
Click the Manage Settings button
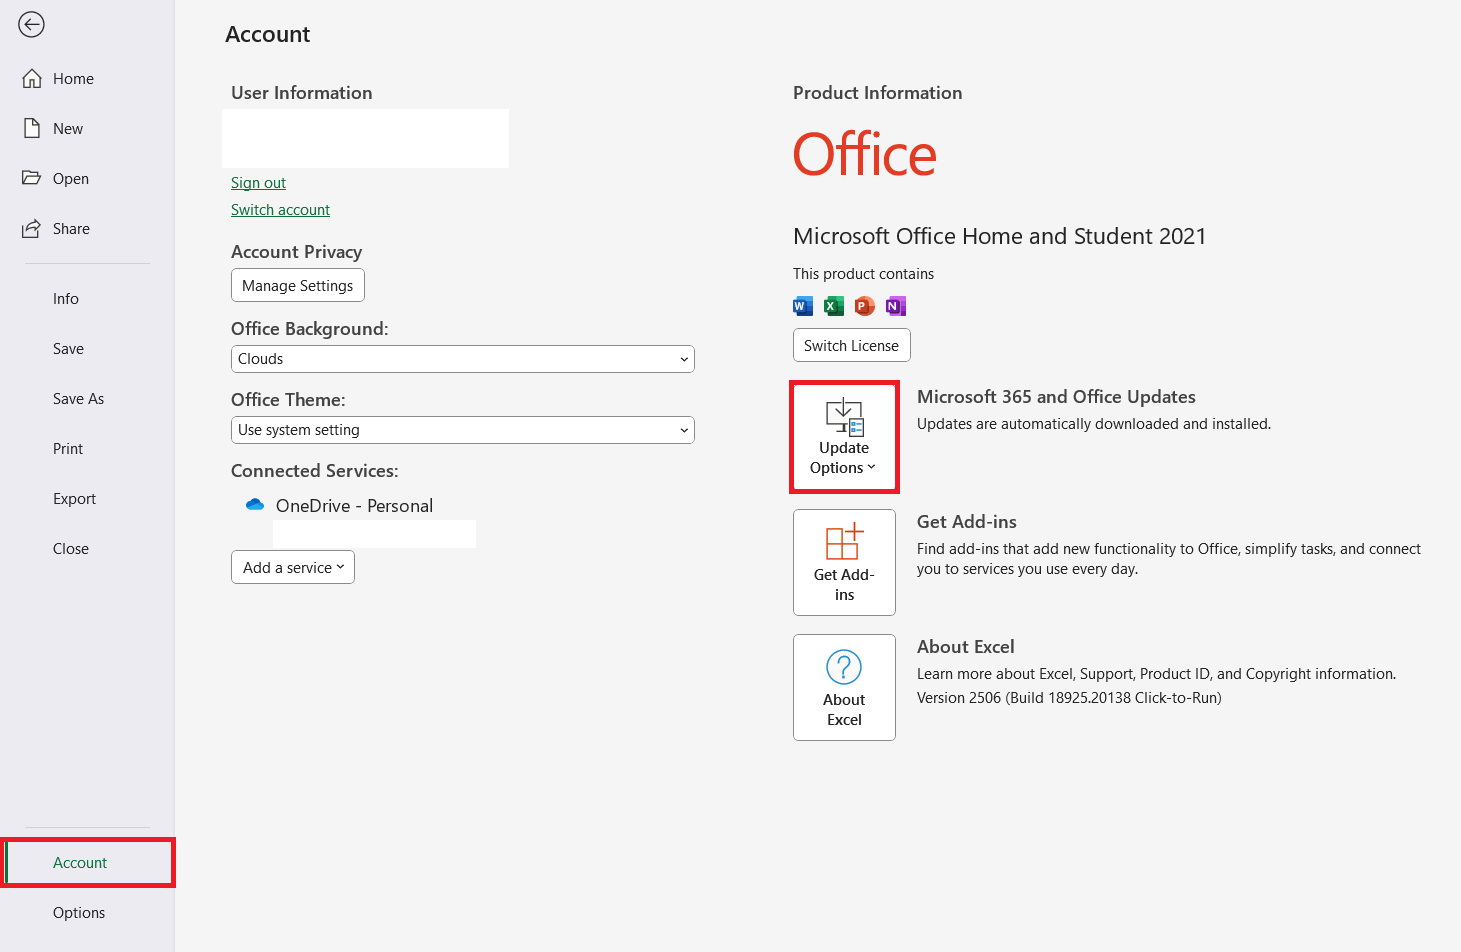tap(298, 285)
